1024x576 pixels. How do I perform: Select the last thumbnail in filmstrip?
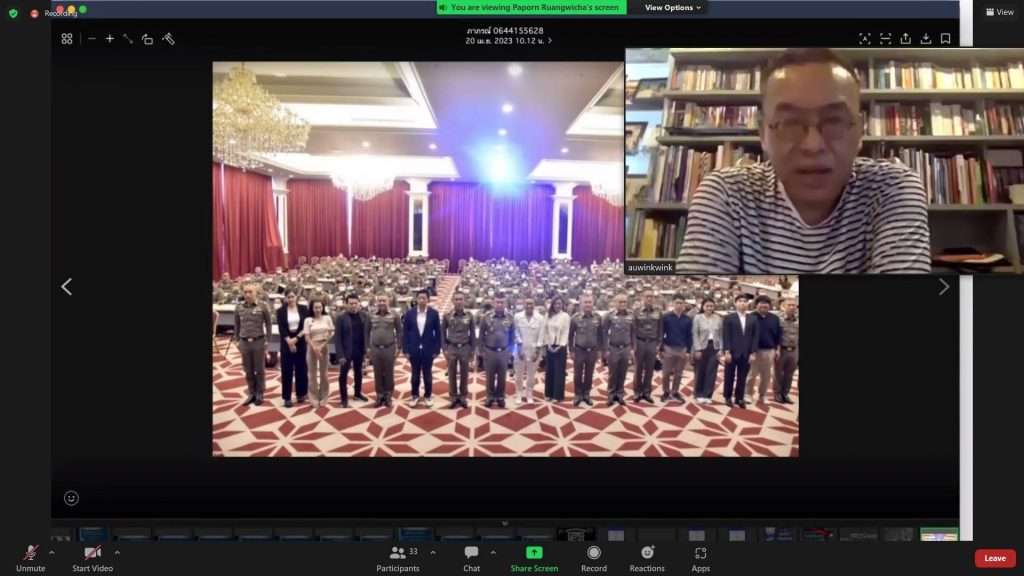938,534
